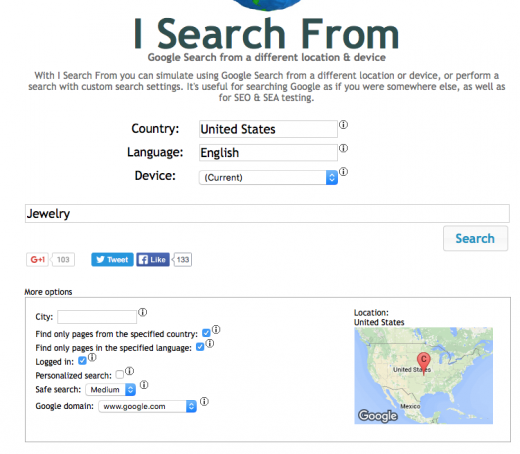Click the Facebook Like button

coord(153,260)
